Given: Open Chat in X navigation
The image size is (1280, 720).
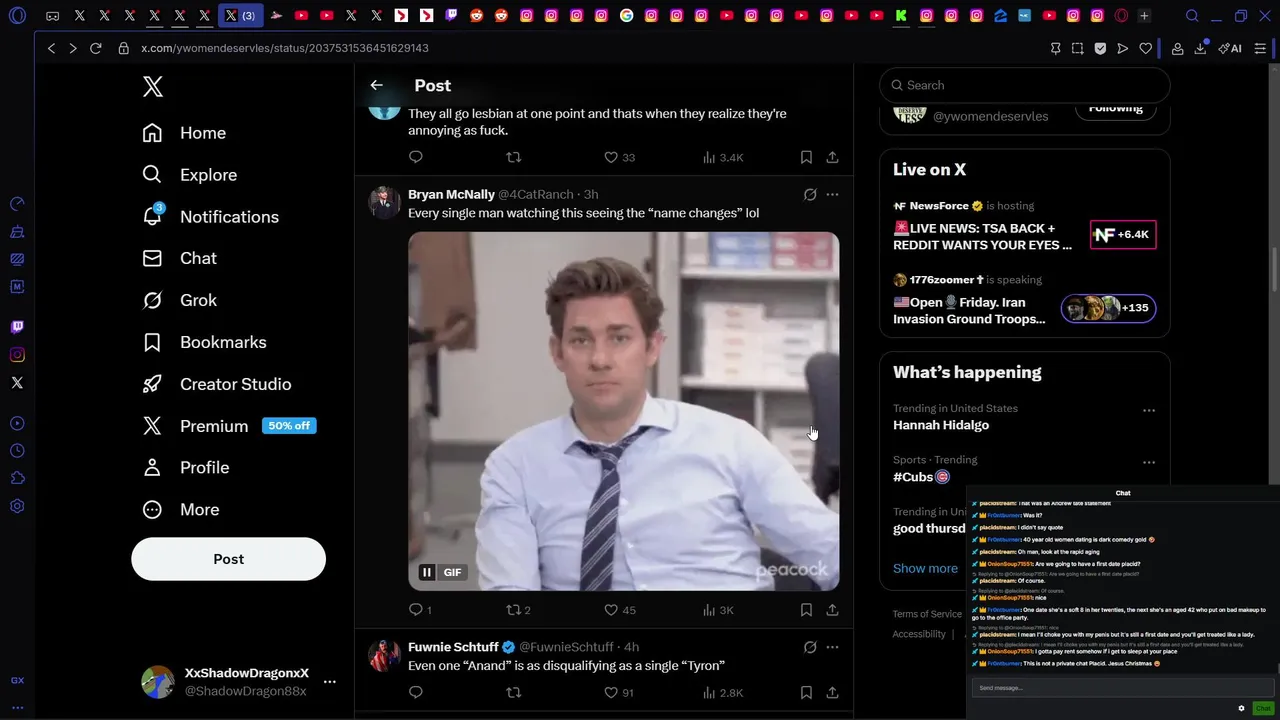Looking at the screenshot, I should 180,258.
